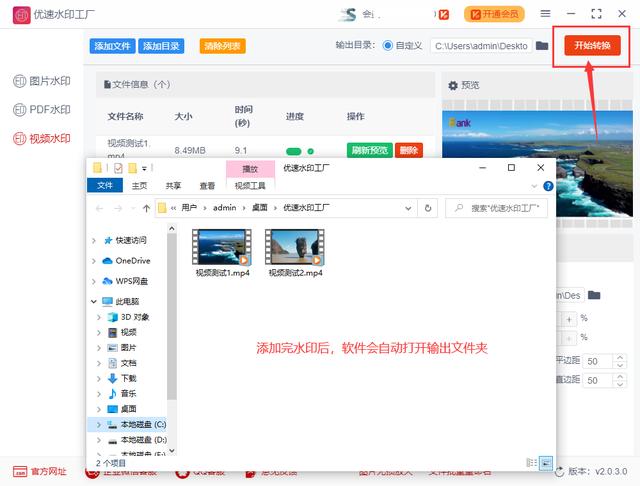640x486 pixels.
Task: Click the 添加文件 add file button
Action: pyautogui.click(x=112, y=46)
